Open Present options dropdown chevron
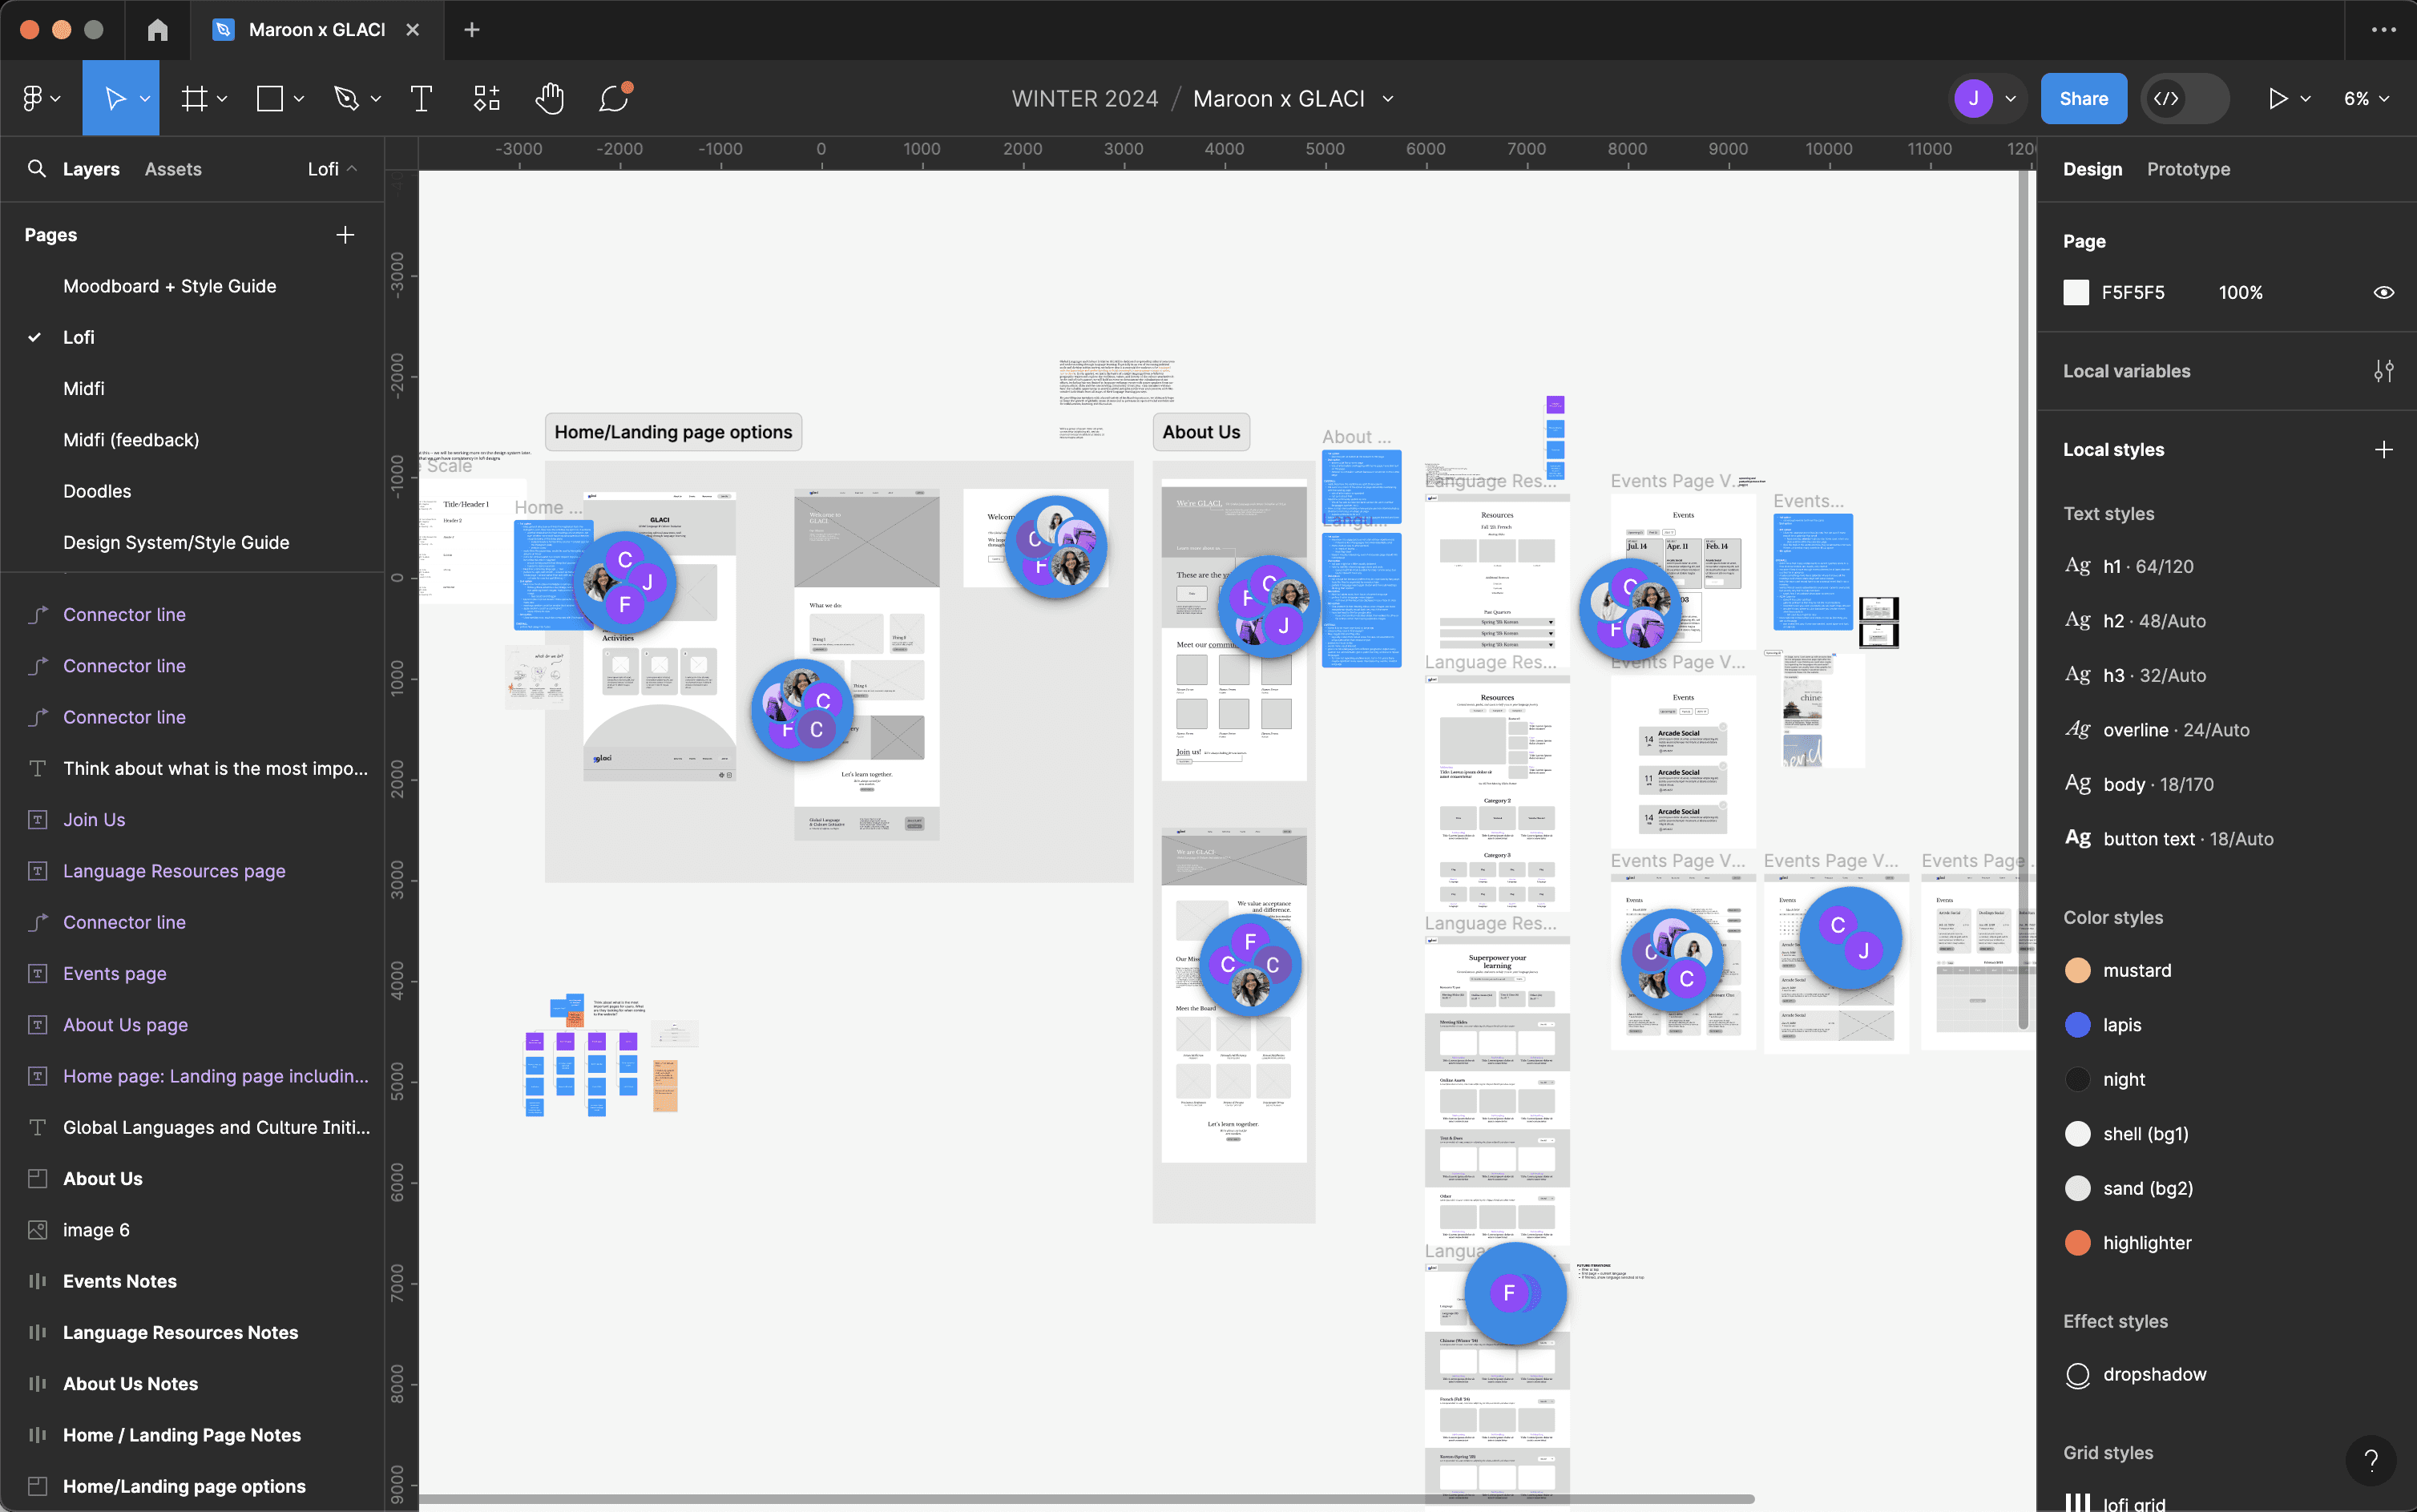Screen dimensions: 2417x1512 [x=2305, y=98]
